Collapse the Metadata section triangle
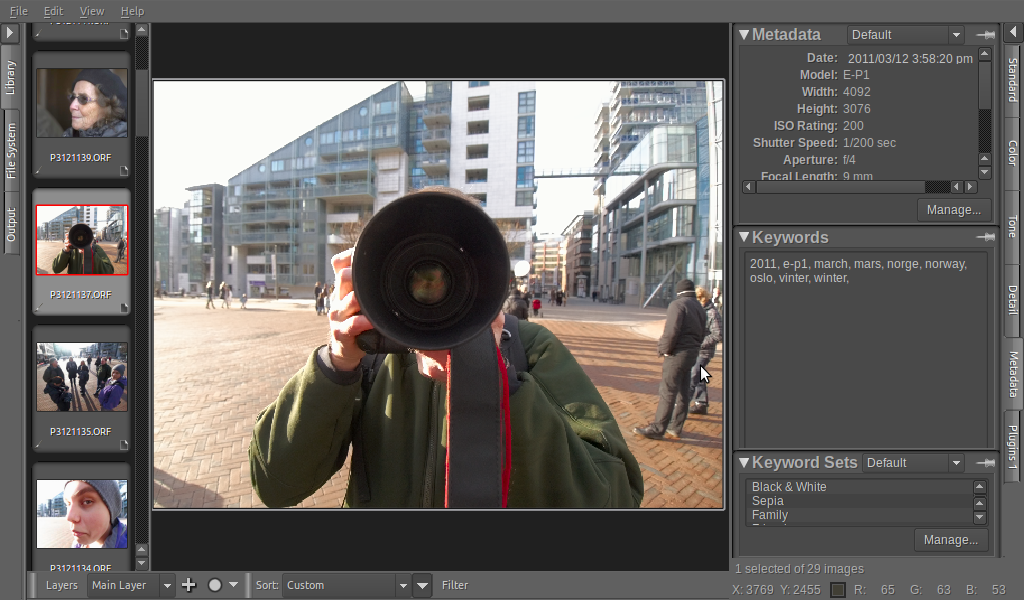Viewport: 1024px width, 600px height. (x=744, y=35)
